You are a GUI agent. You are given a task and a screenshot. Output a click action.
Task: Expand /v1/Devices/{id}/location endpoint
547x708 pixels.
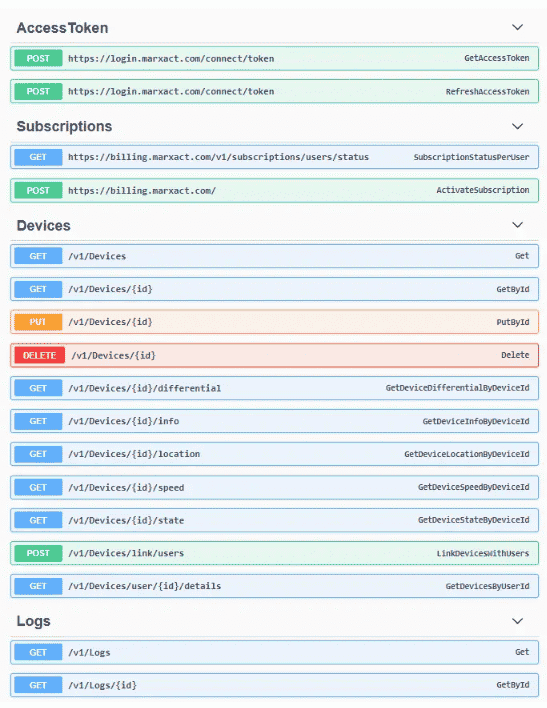274,454
